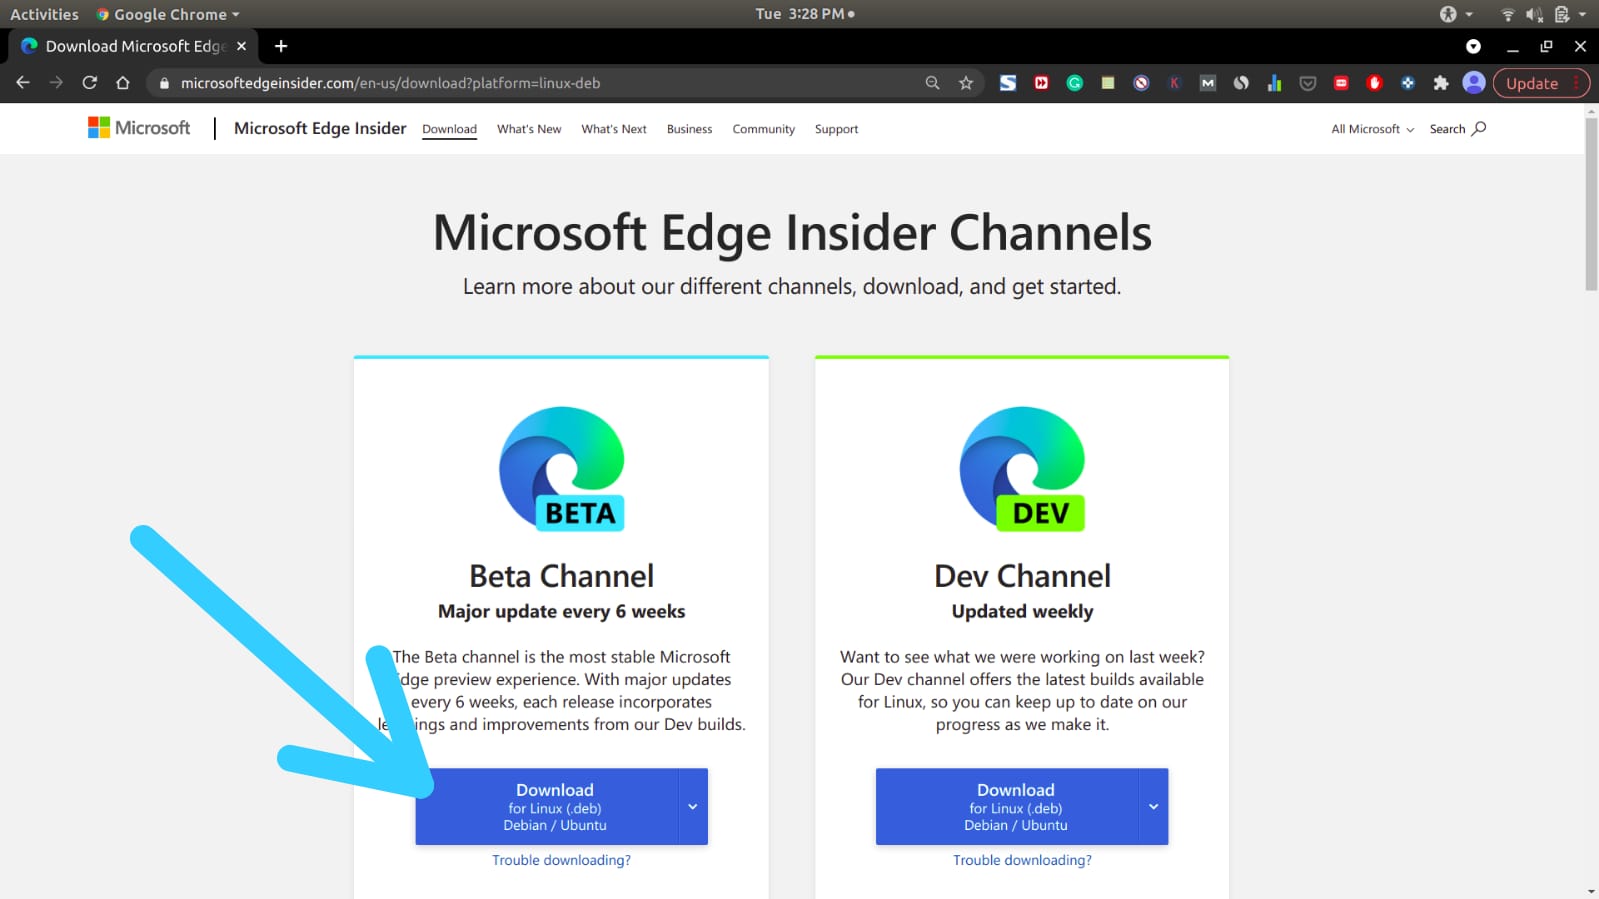The height and width of the screenshot is (899, 1599).
Task: Expand the All Microsoft menu
Action: 1372,129
